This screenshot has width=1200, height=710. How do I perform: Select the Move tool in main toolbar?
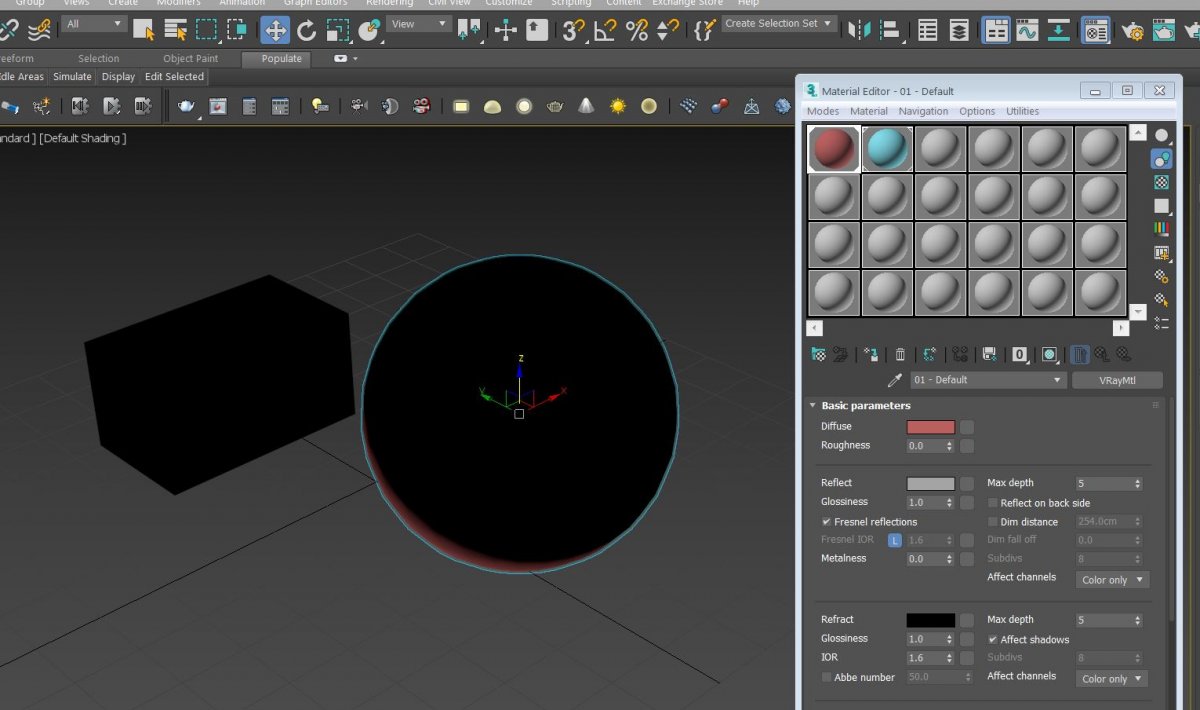pyautogui.click(x=275, y=30)
